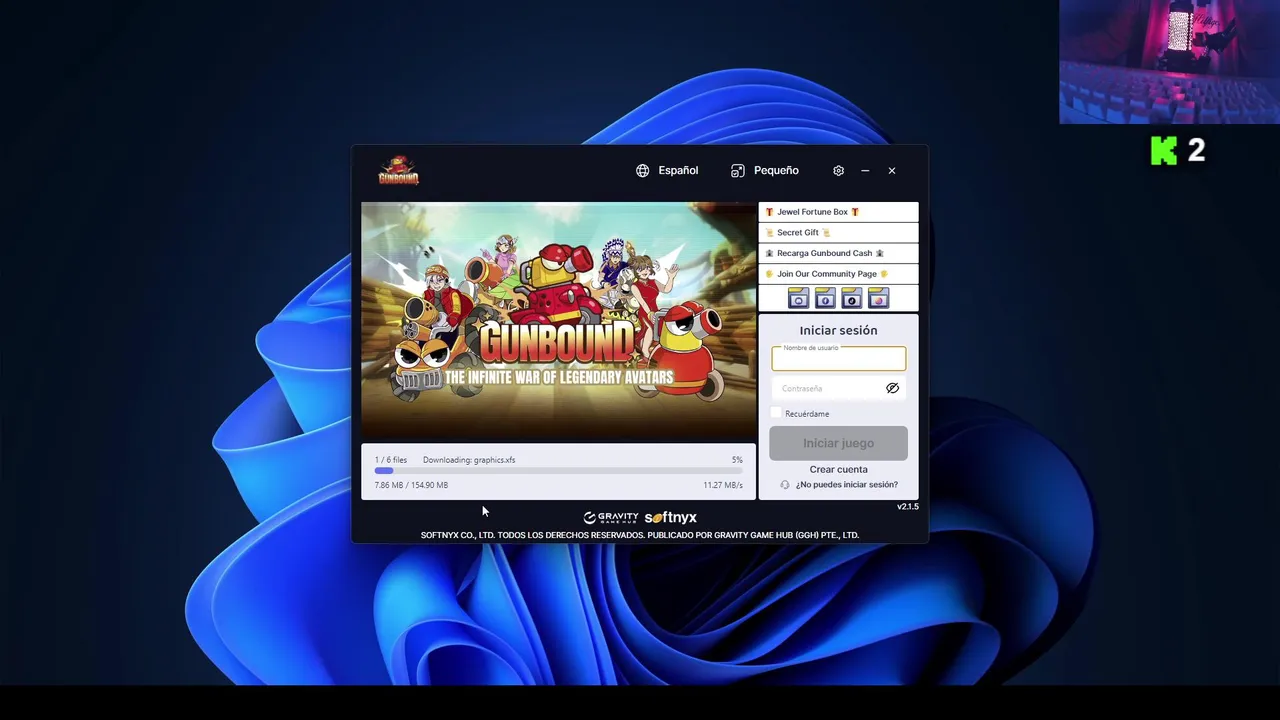Click the "1 / 6 files" counter
Viewport: 1280px width, 720px height.
coord(390,460)
